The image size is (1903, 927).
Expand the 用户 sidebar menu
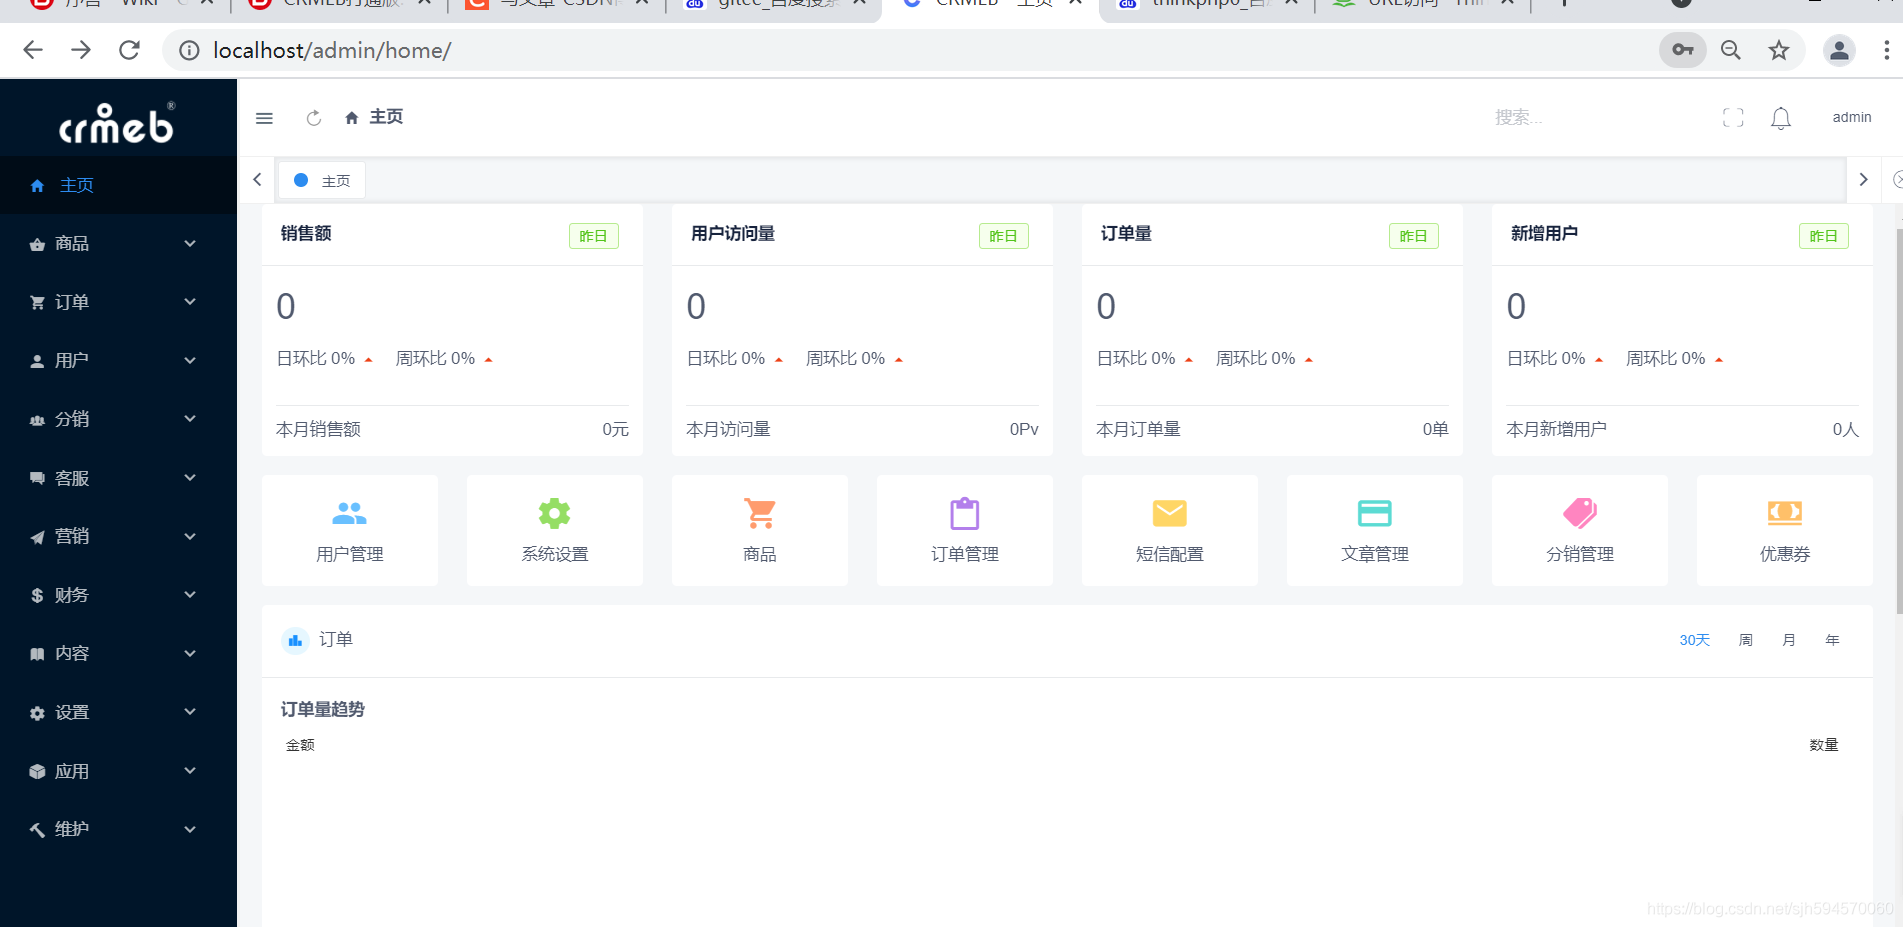(118, 361)
